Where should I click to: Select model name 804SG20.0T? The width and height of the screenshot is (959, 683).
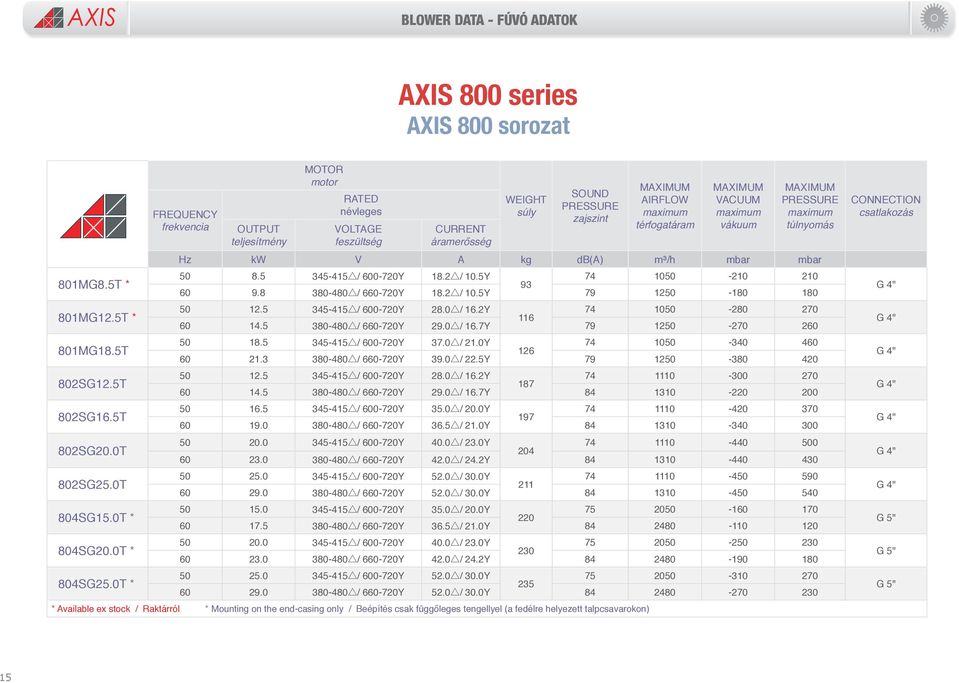[x=92, y=551]
